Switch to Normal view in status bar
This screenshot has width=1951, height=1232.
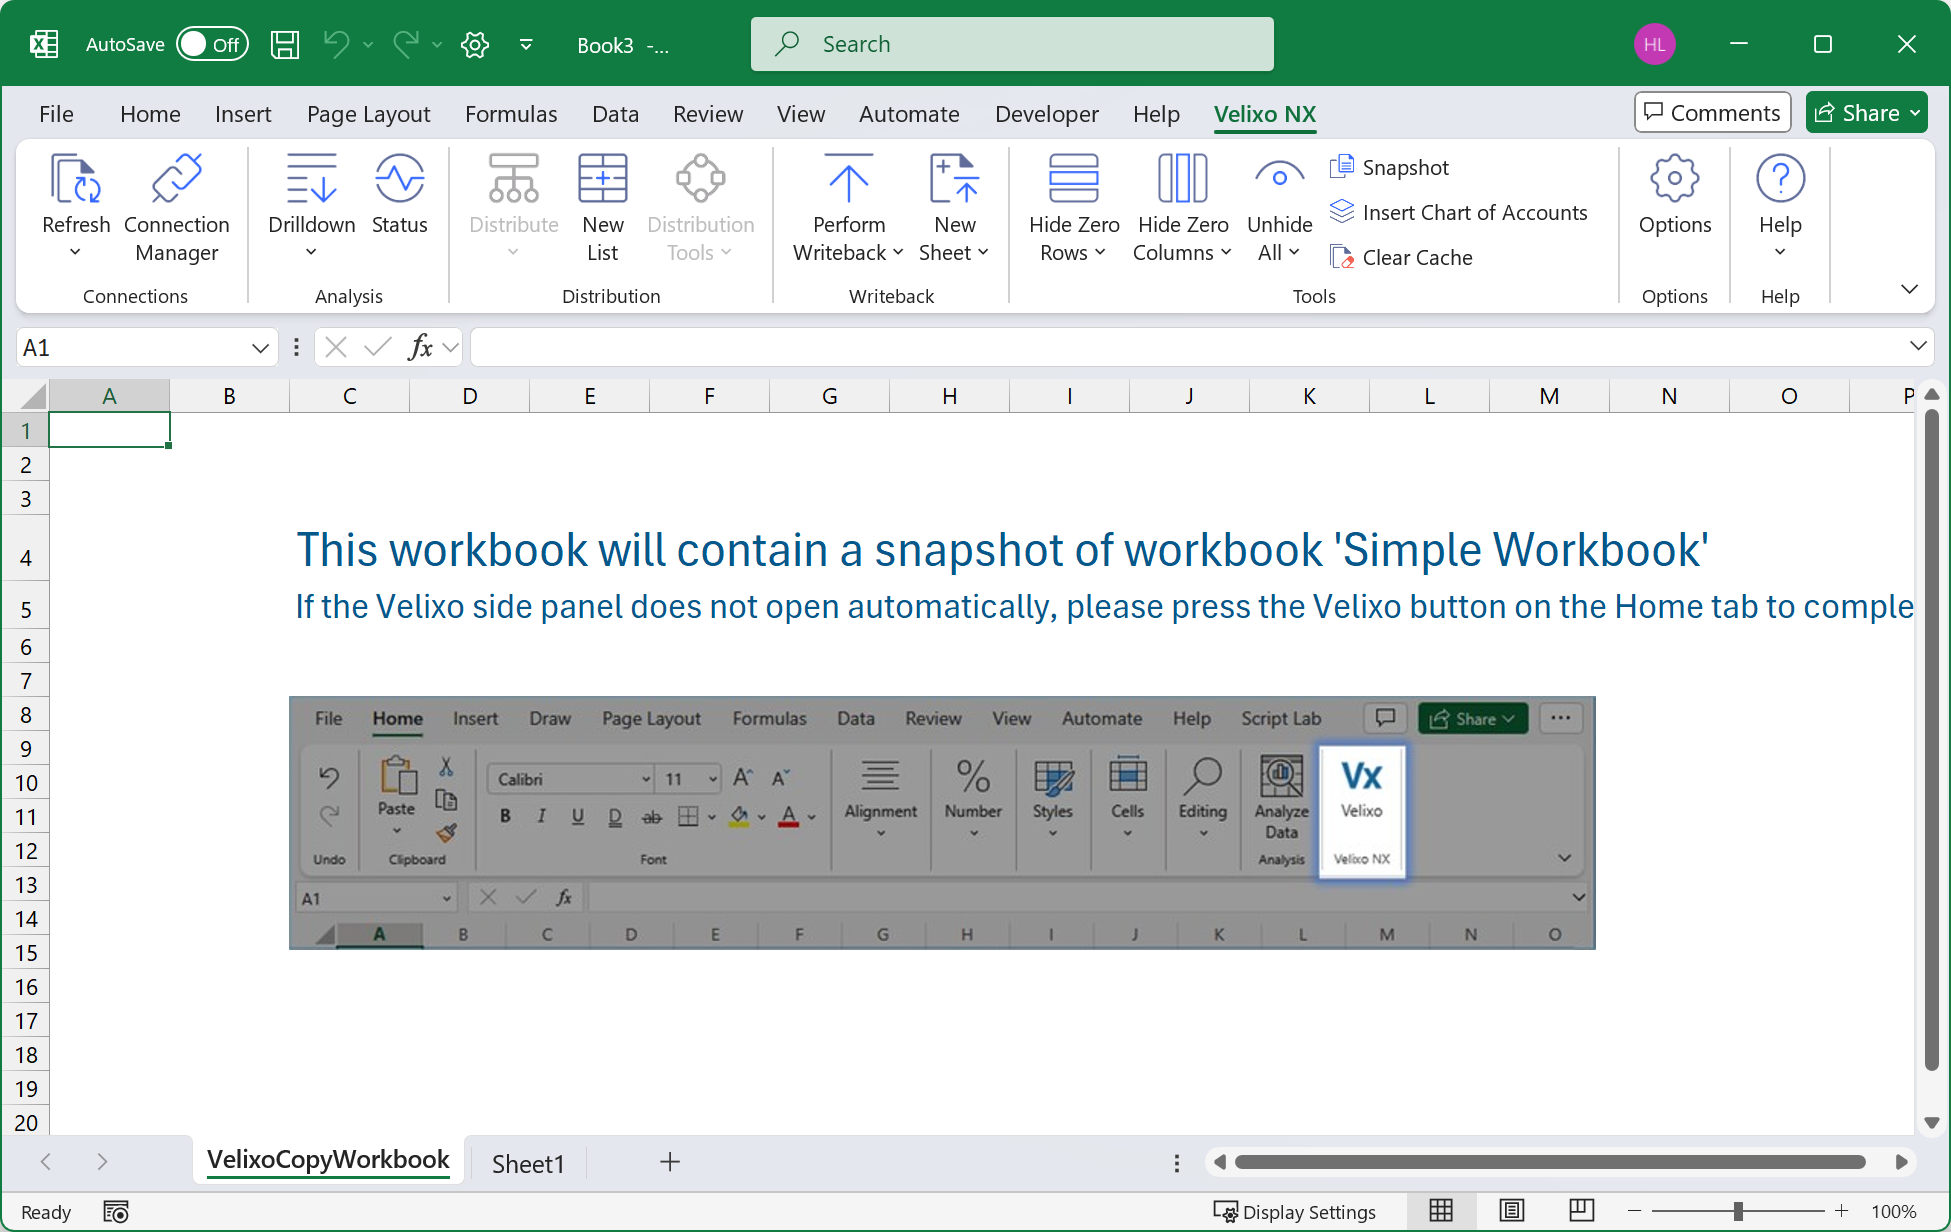point(1441,1211)
